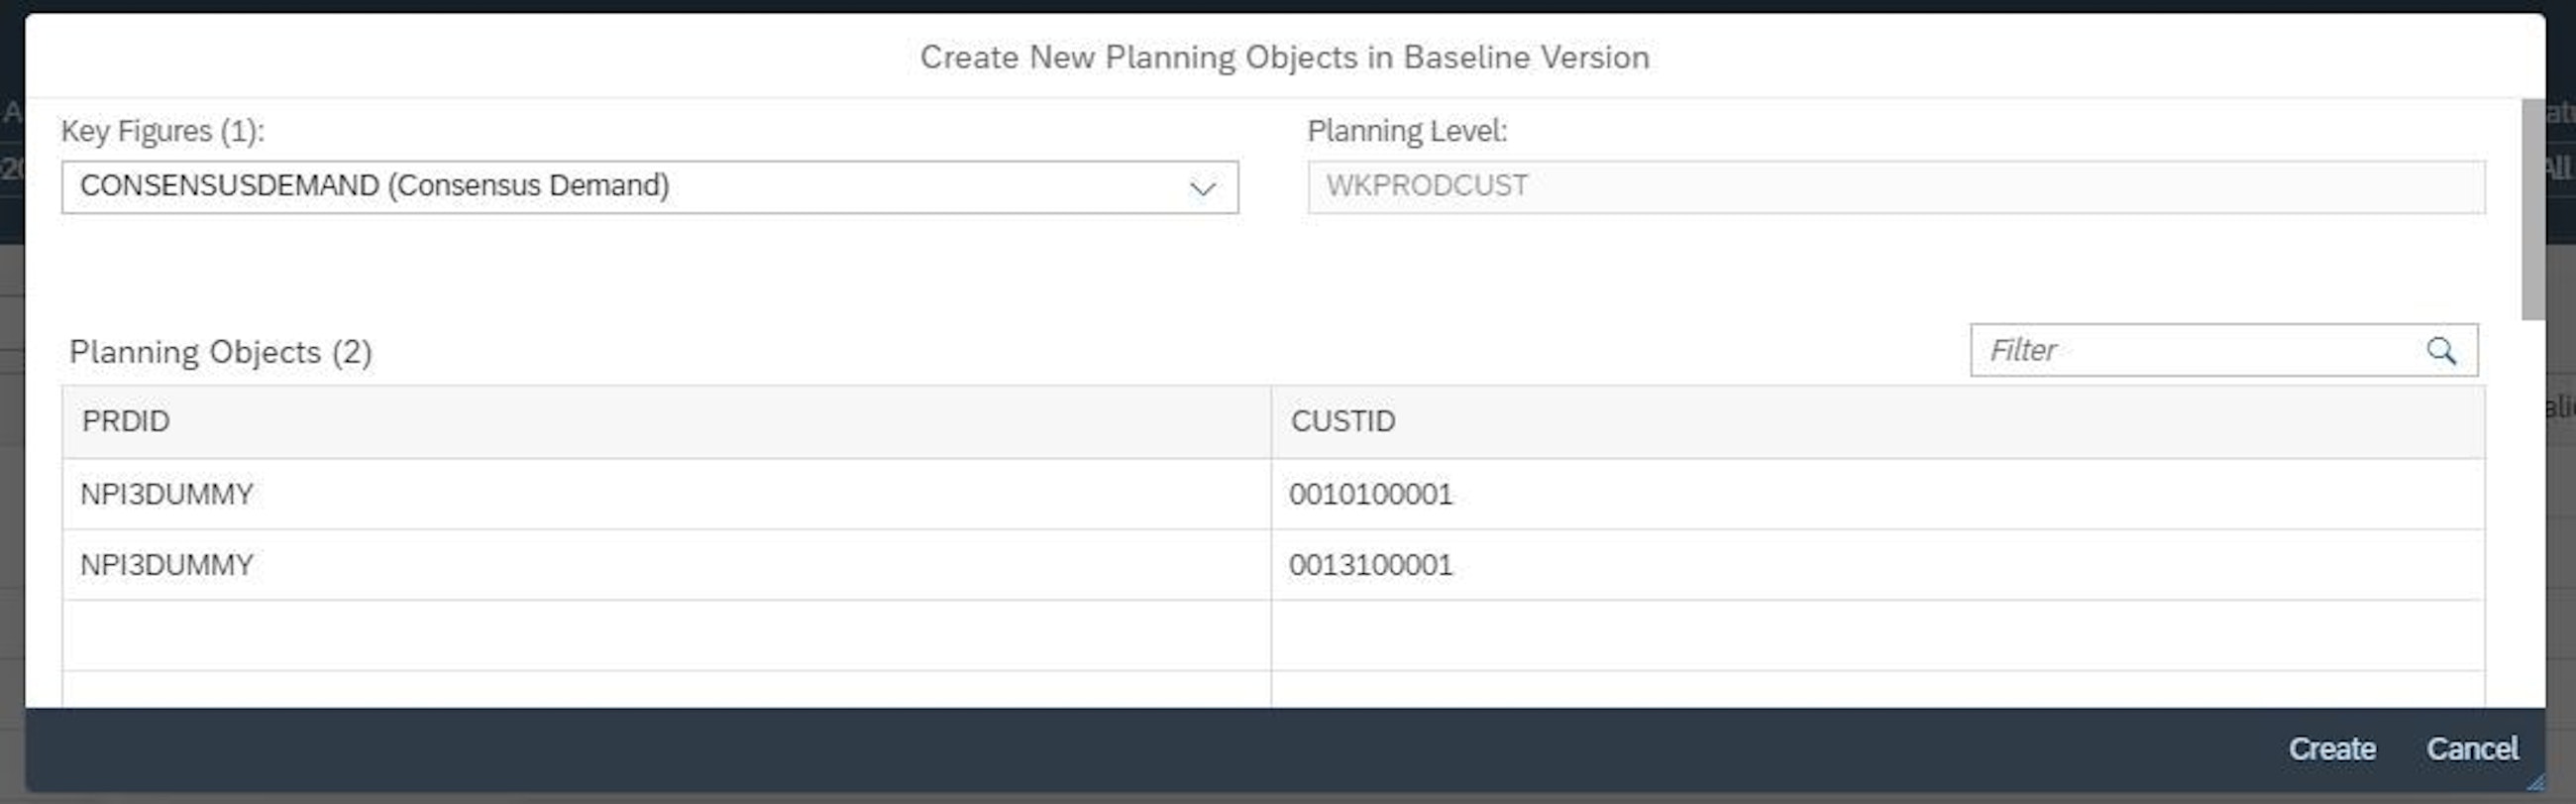Click the dialog's vertical scrollbar thumb

tap(2532, 210)
